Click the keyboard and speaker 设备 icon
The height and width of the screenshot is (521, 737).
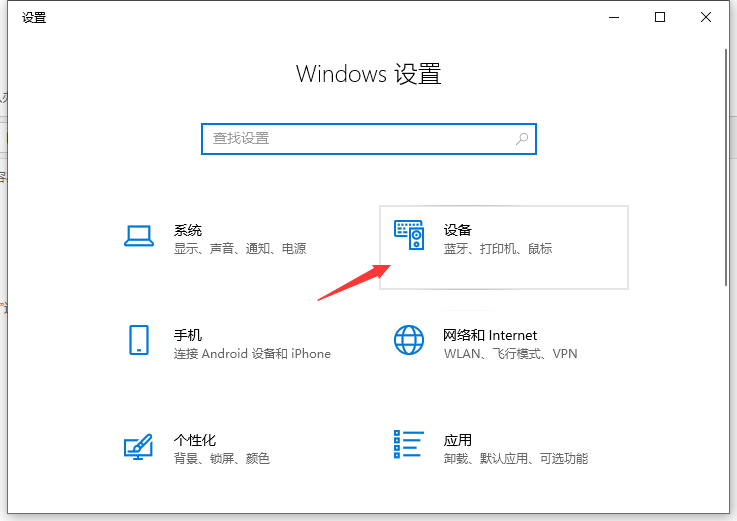(409, 237)
